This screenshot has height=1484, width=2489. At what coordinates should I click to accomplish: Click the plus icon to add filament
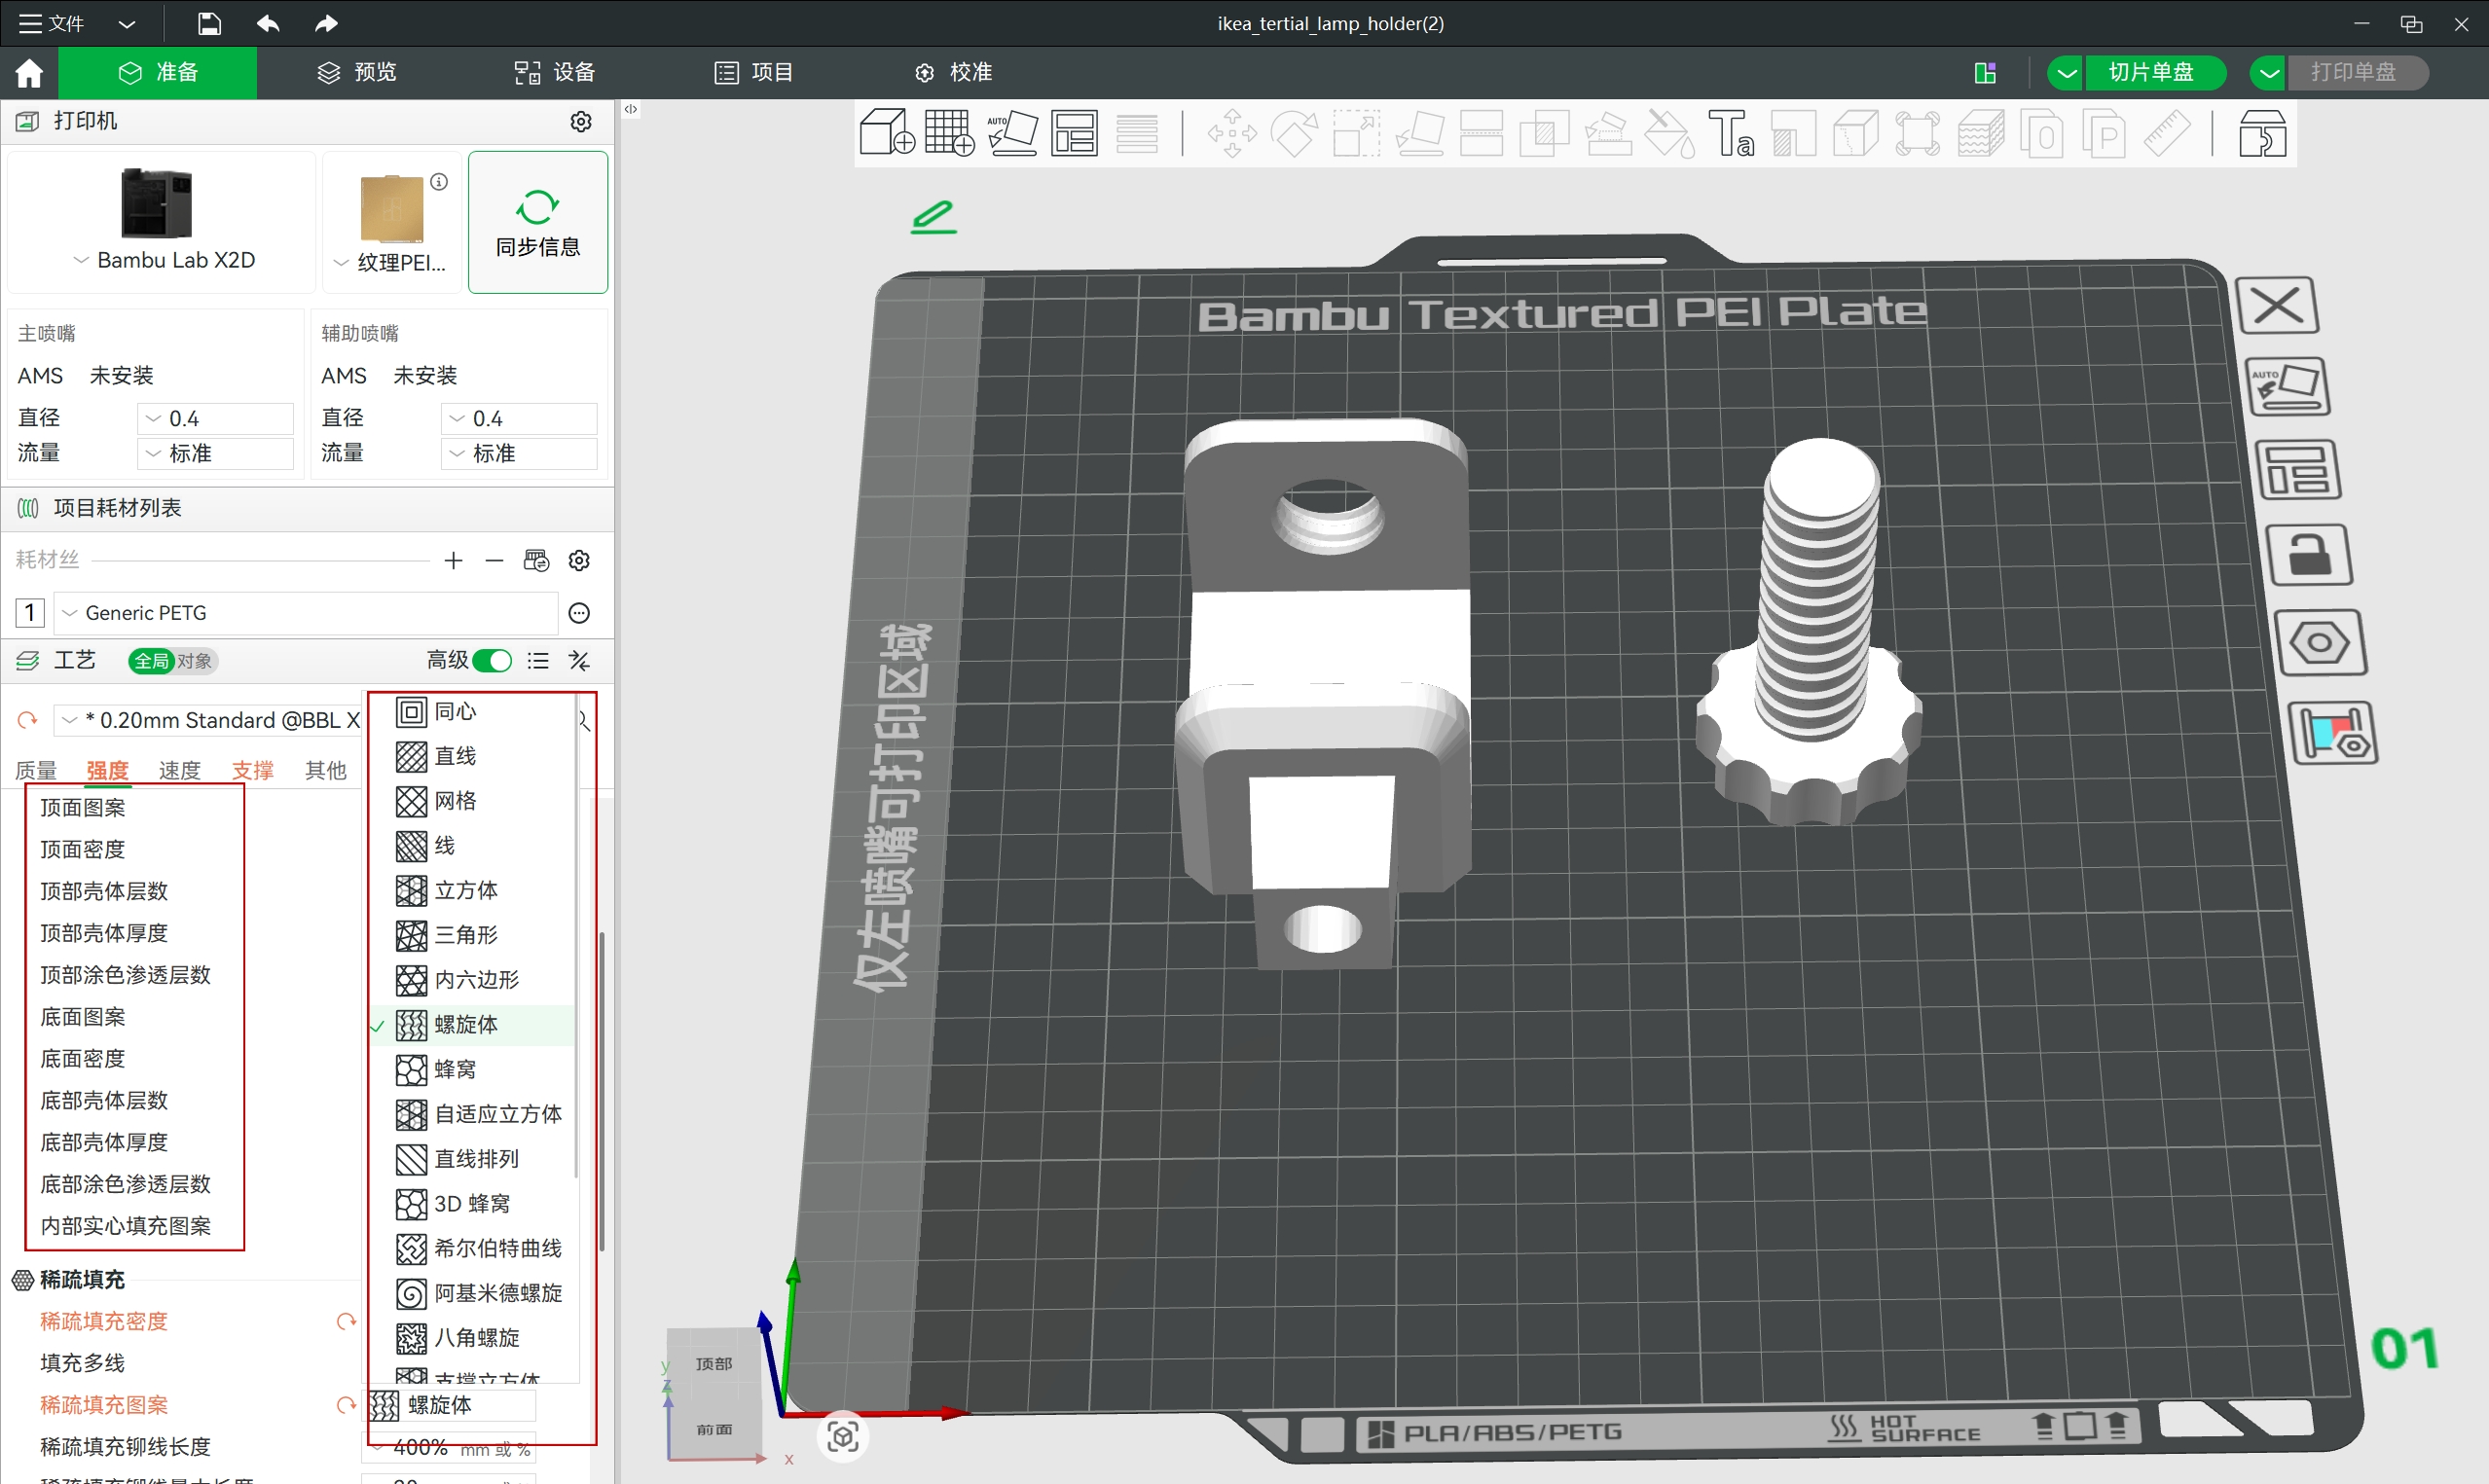point(453,560)
